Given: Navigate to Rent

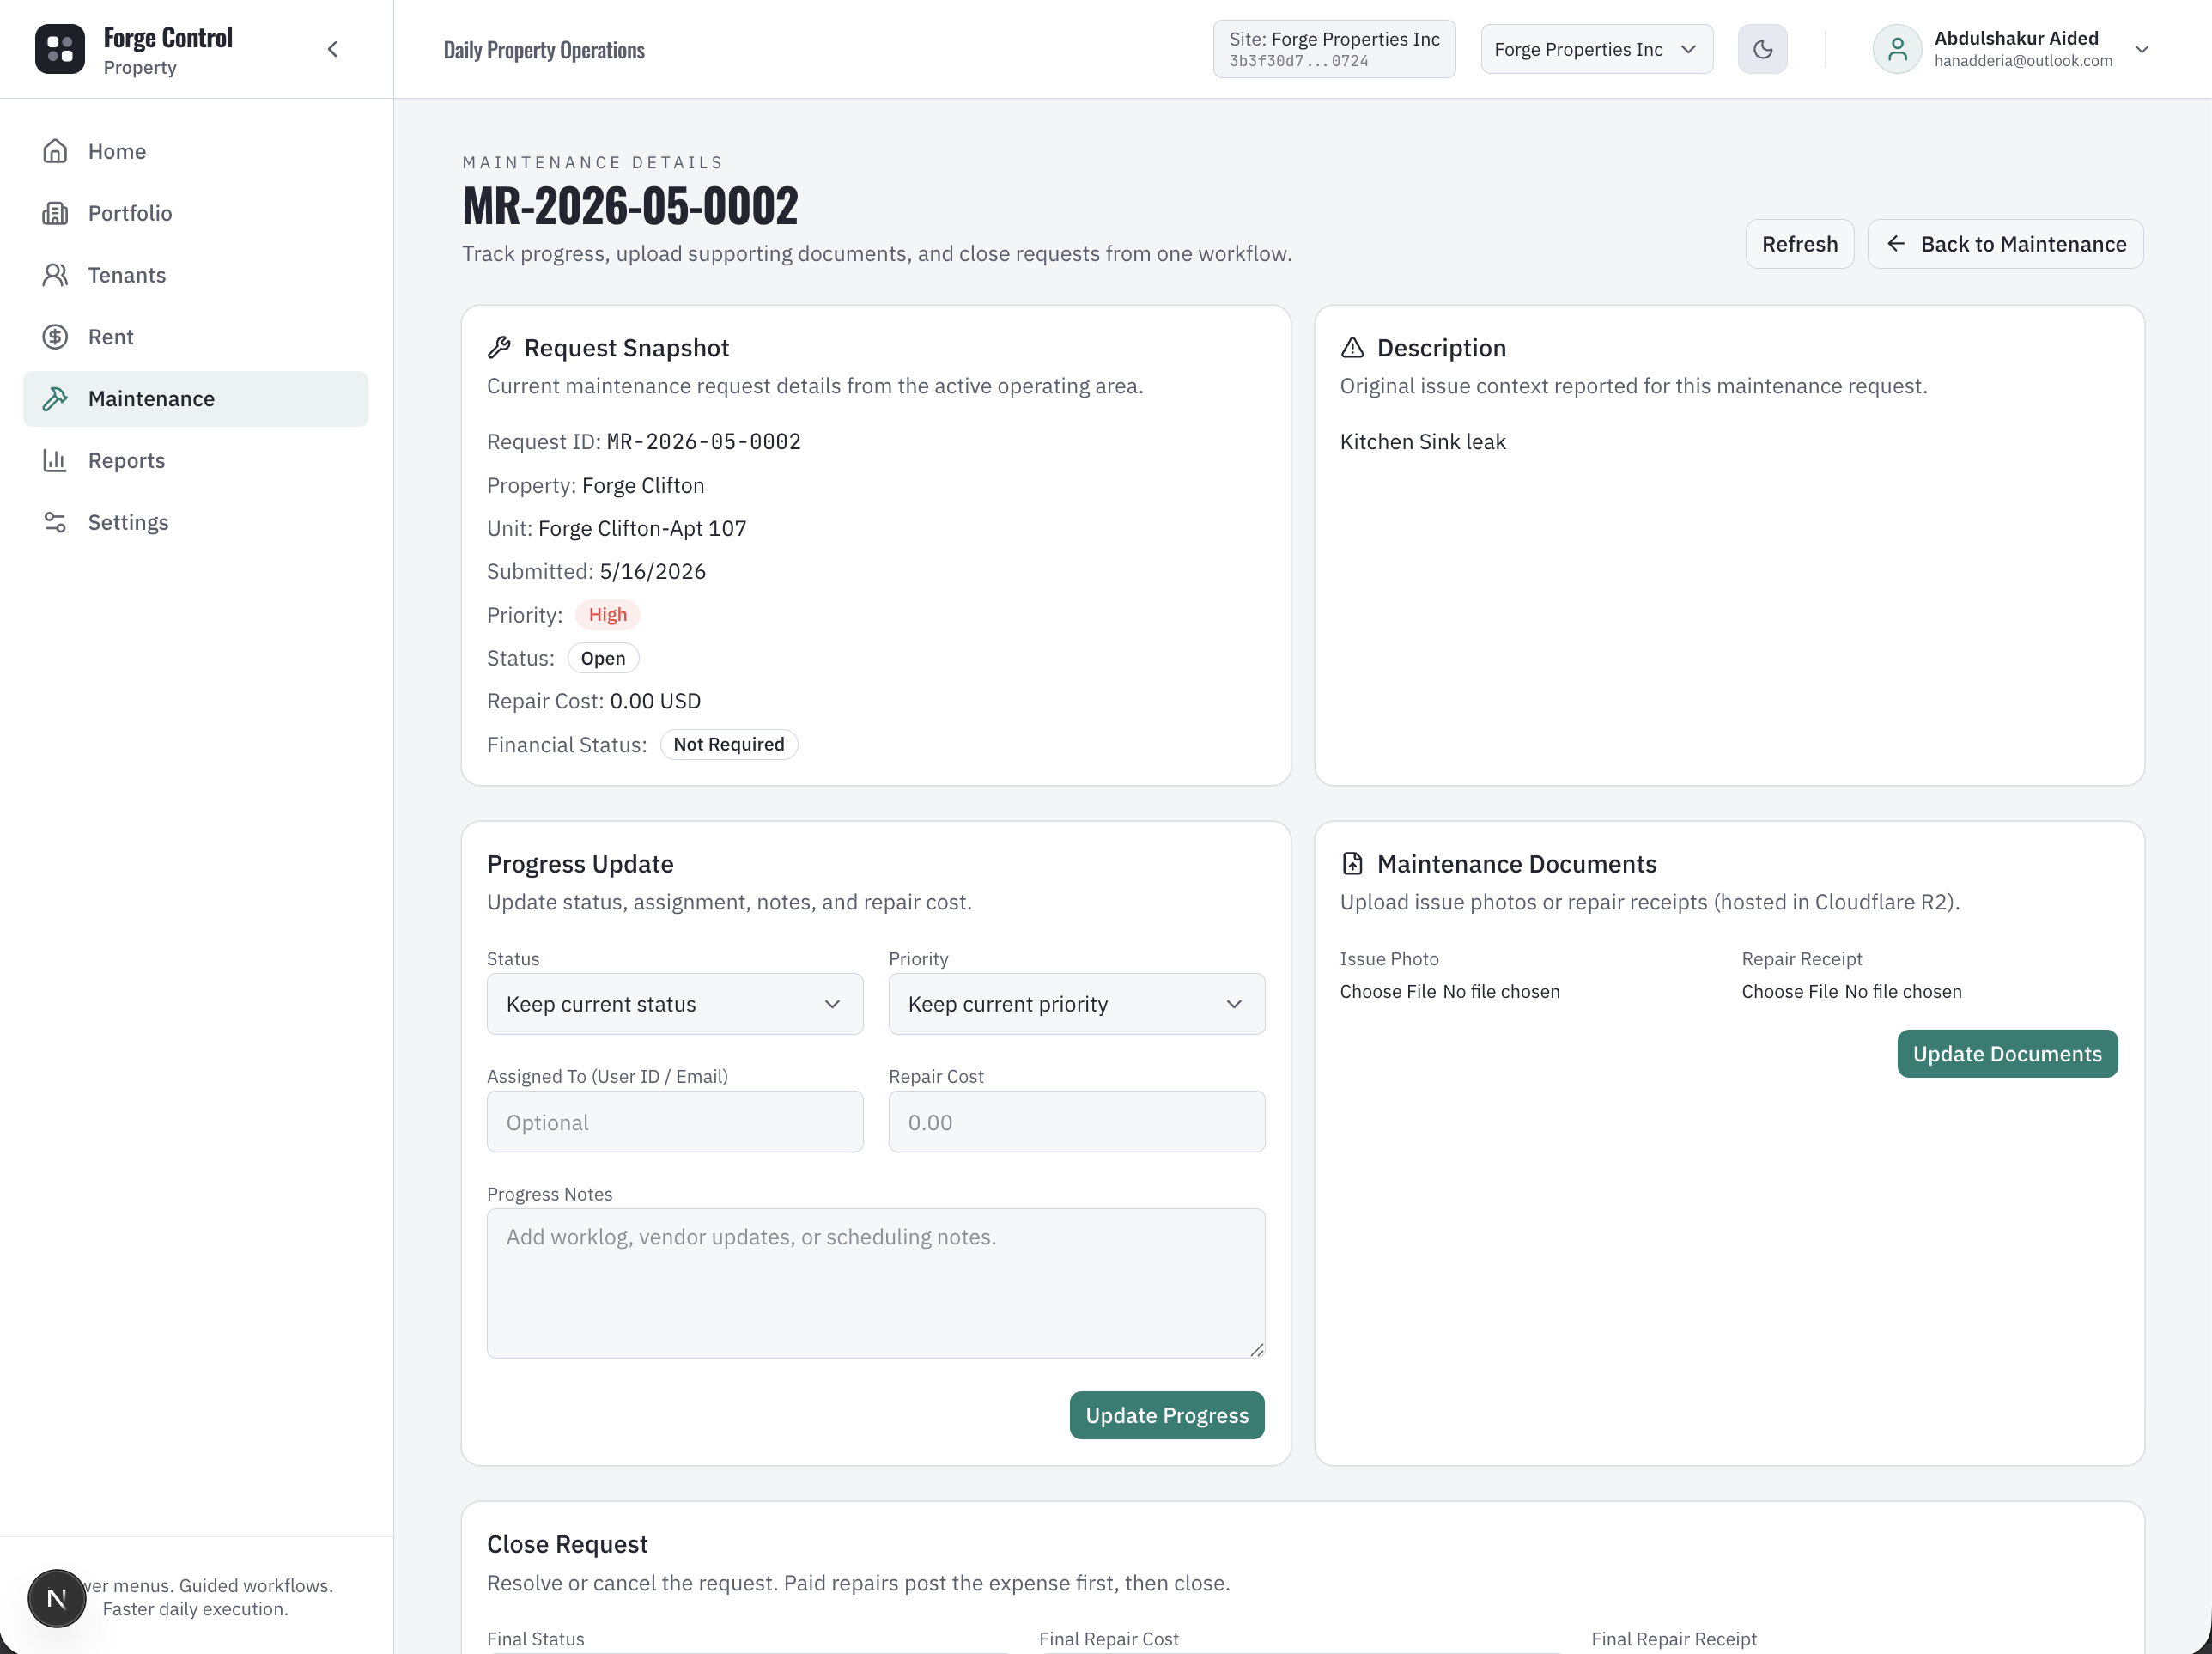Looking at the screenshot, I should (x=196, y=337).
